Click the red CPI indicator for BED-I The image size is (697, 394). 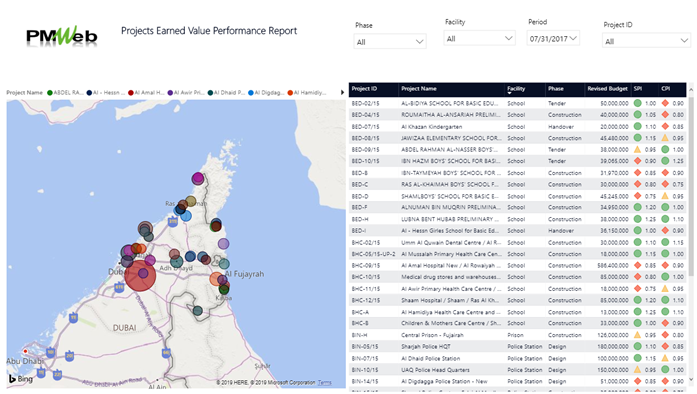point(665,230)
